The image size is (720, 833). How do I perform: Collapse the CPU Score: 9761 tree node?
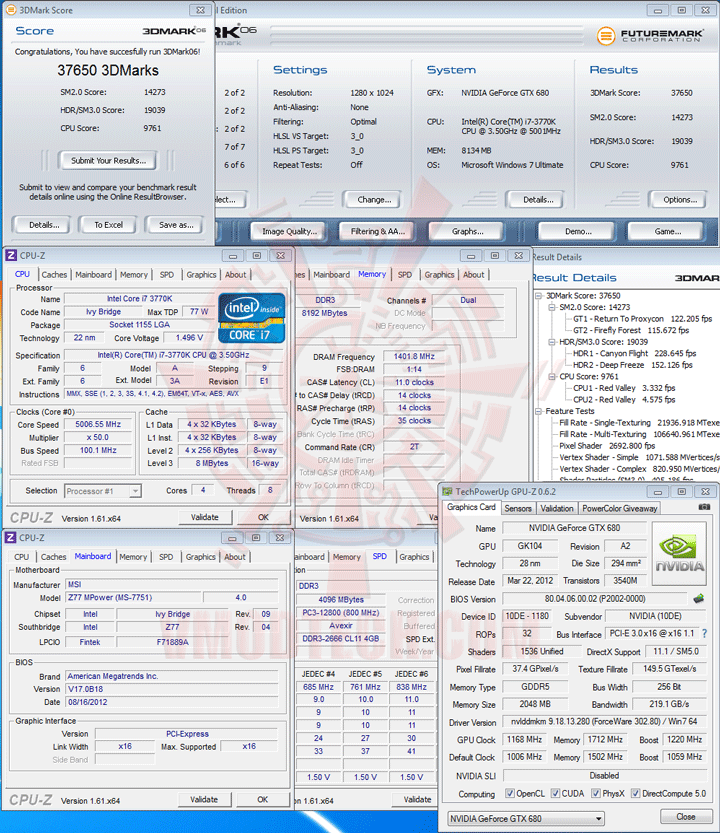(x=552, y=376)
